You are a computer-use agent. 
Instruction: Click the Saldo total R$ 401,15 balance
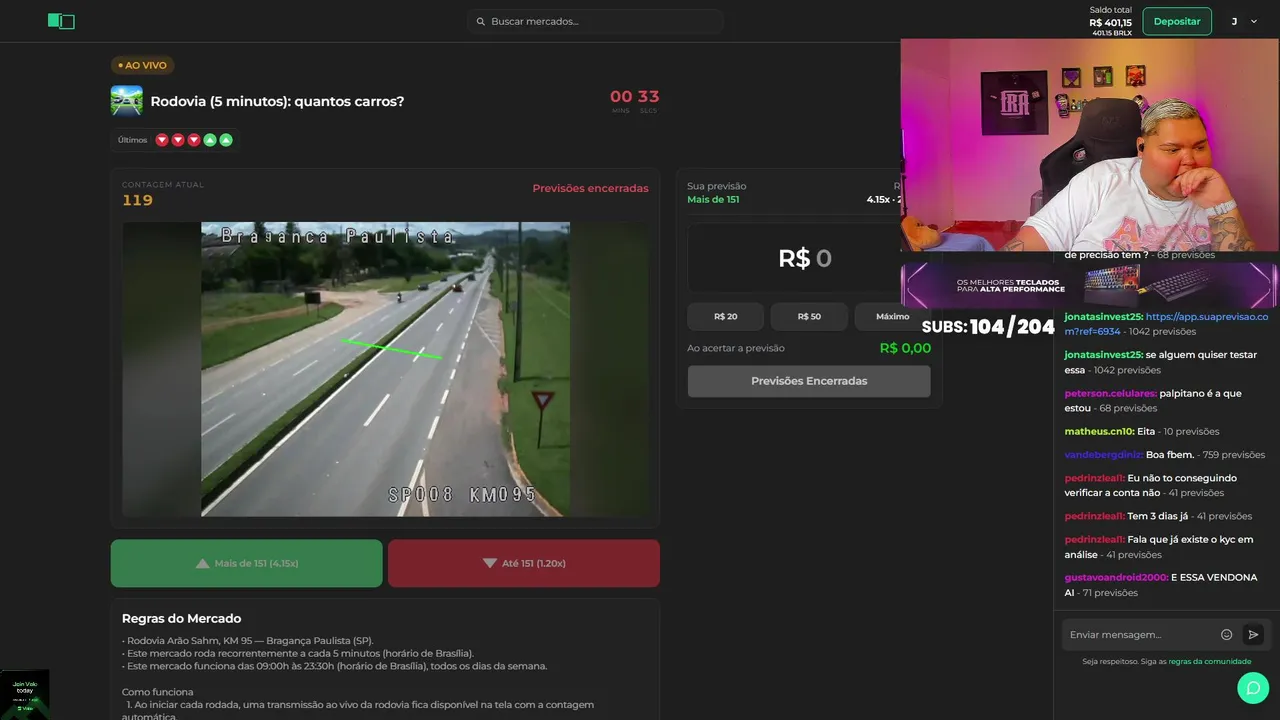point(1110,21)
